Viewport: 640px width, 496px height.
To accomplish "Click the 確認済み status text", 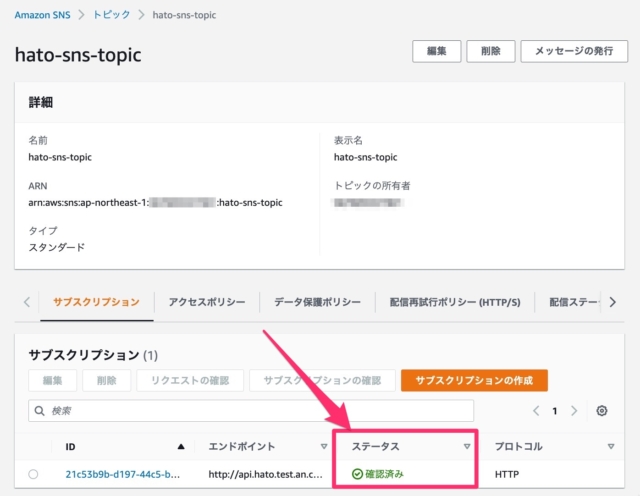I will (384, 474).
